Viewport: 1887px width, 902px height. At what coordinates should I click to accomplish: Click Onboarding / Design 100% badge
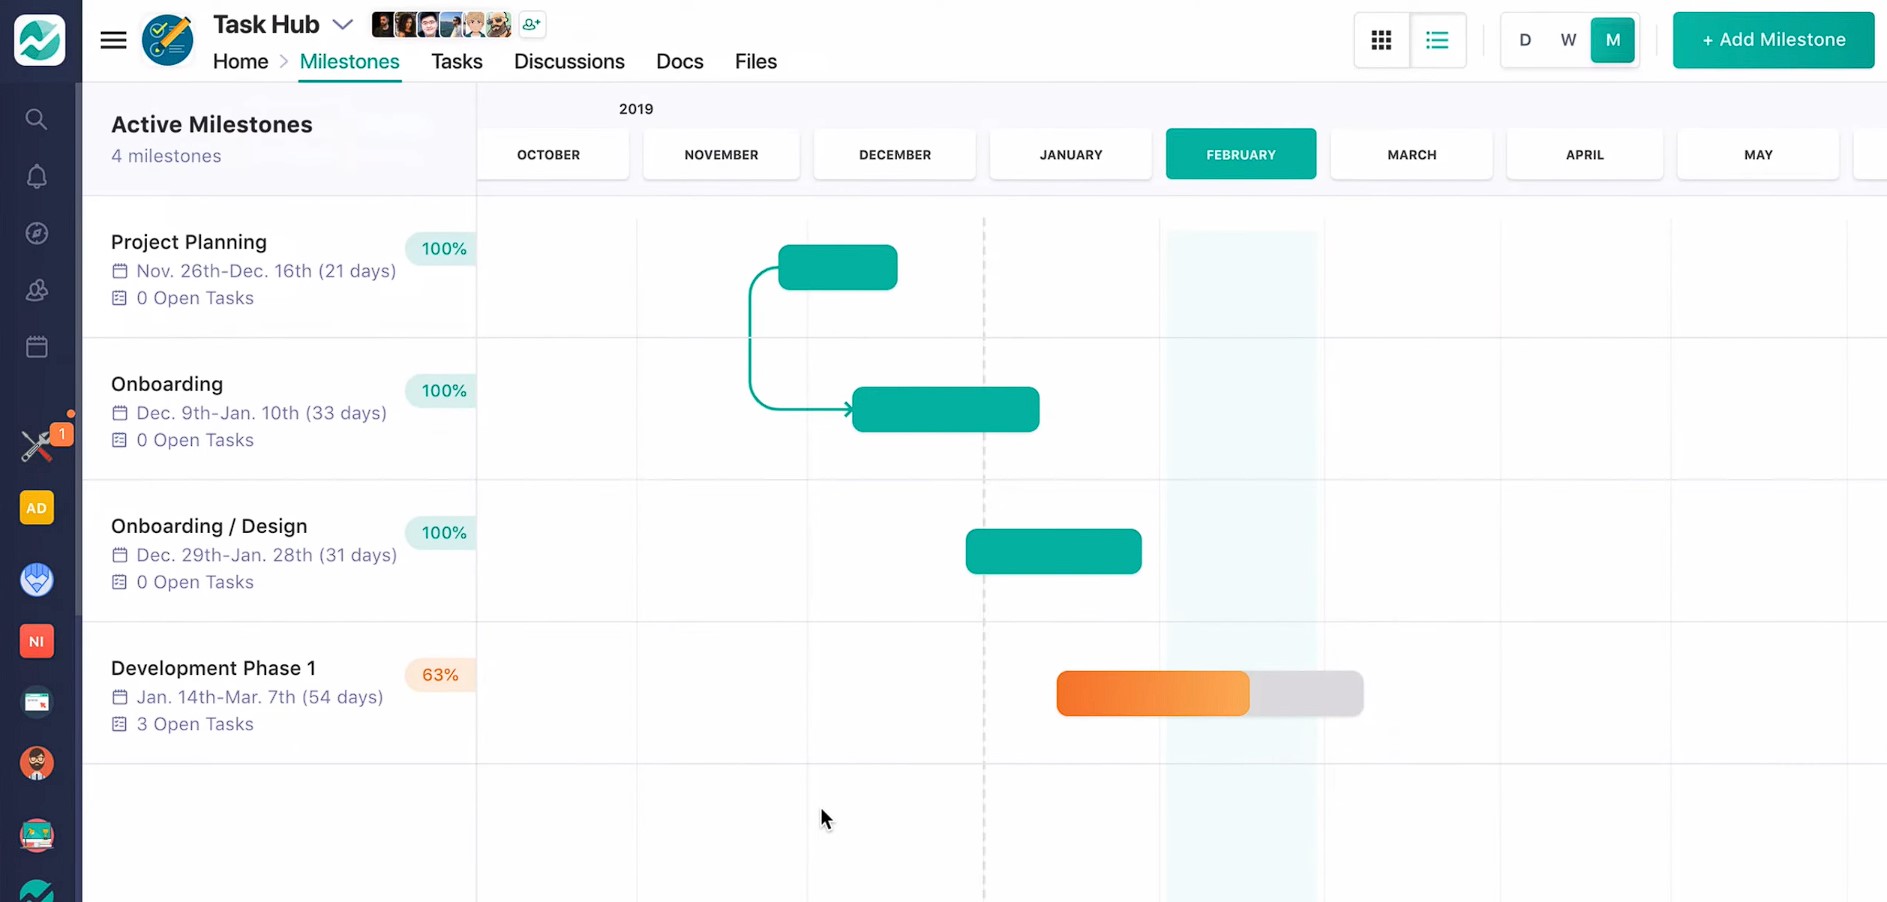[x=441, y=533]
